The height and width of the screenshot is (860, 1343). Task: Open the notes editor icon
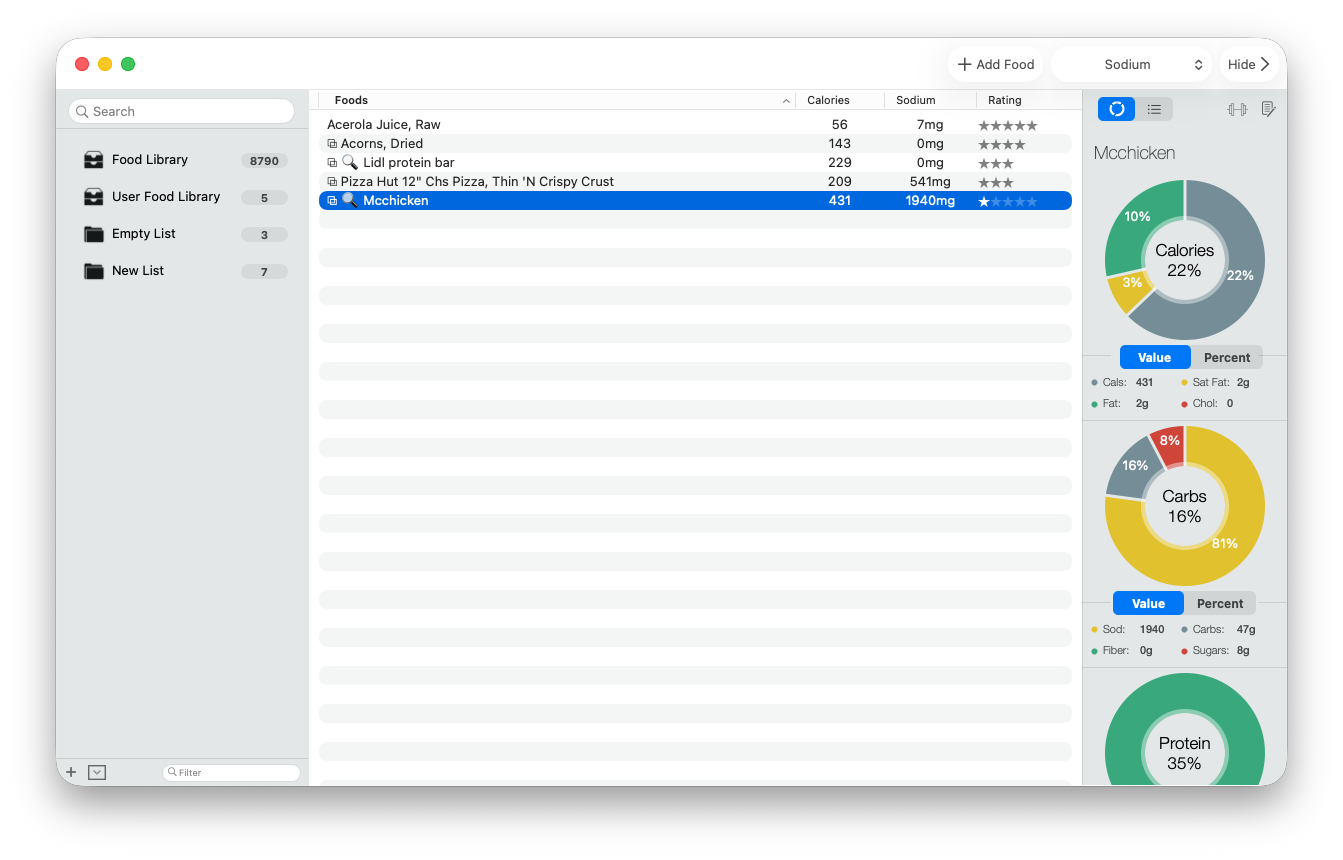click(x=1268, y=109)
